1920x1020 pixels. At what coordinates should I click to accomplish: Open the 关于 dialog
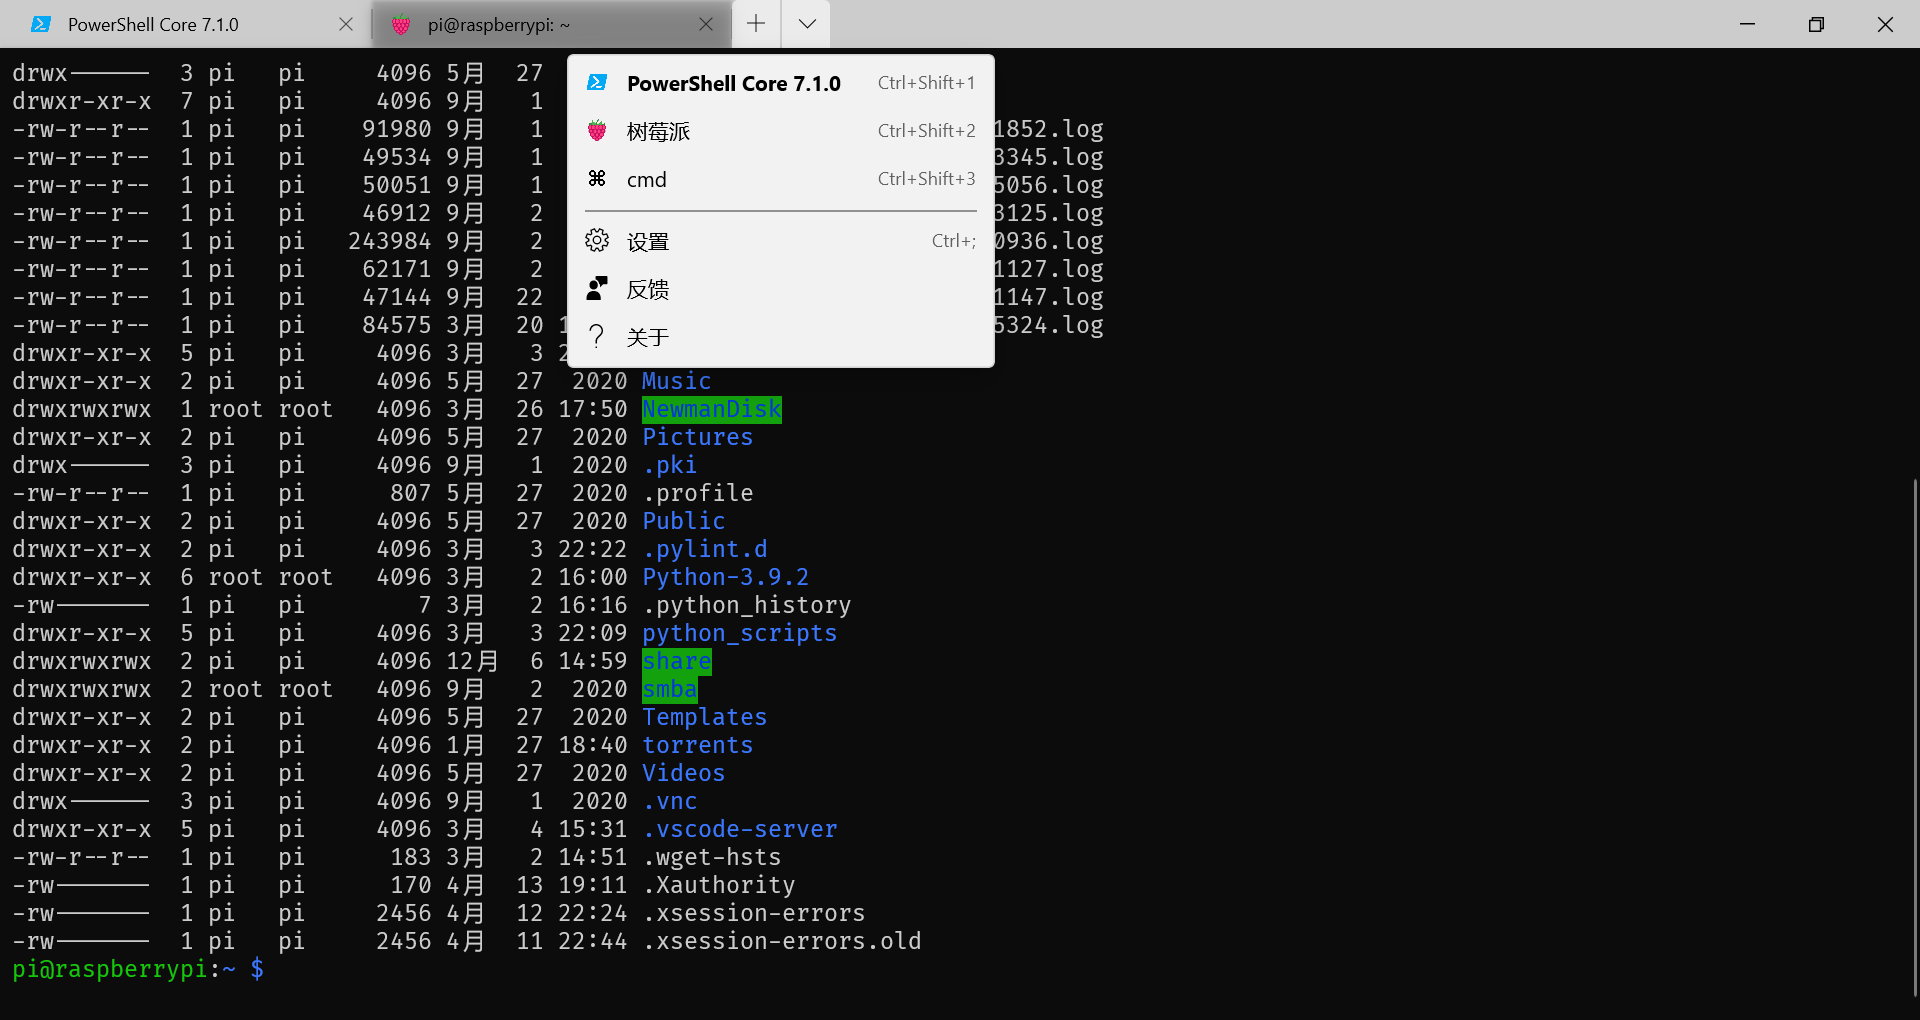649,336
